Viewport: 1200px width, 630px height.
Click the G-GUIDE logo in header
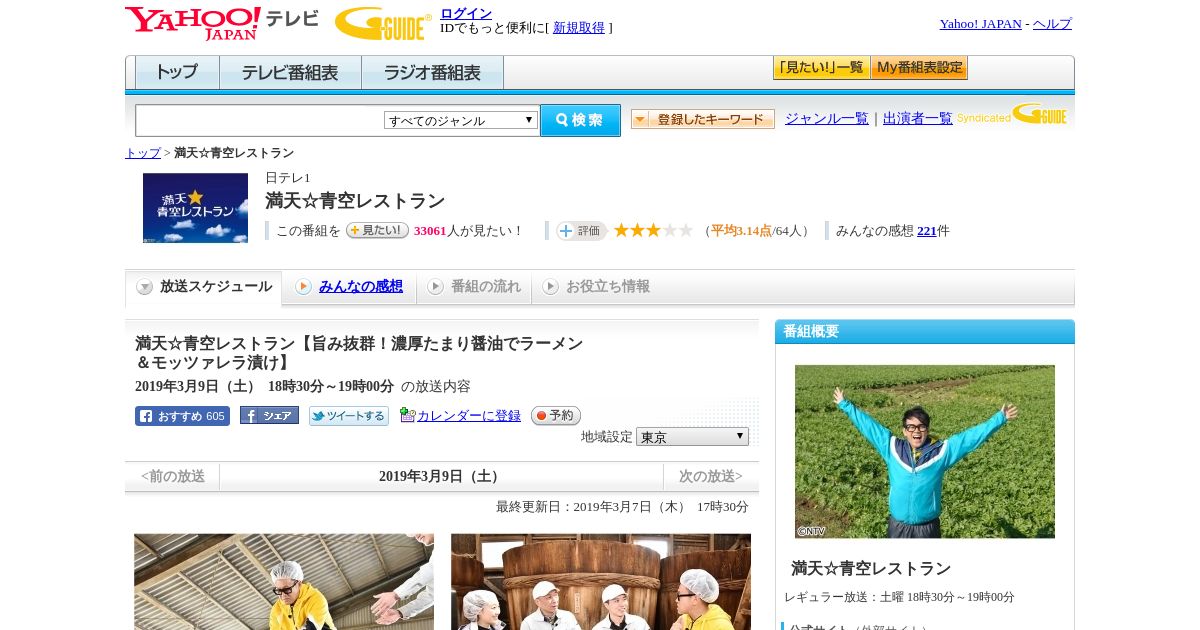[x=383, y=23]
